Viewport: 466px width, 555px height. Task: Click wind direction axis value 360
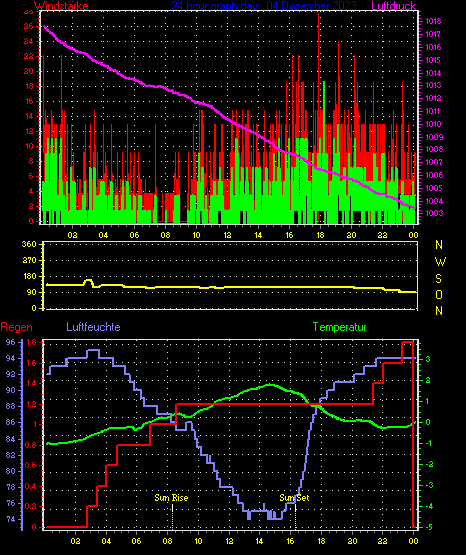[x=29, y=244]
